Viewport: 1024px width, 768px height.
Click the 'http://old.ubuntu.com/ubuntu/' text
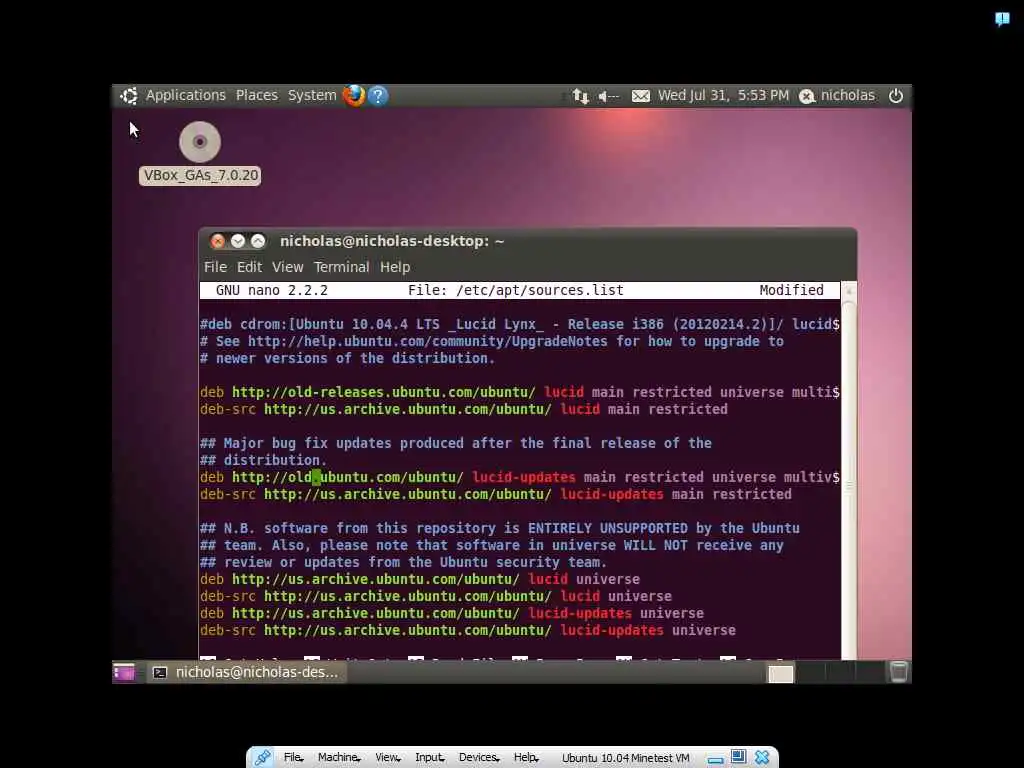tap(347, 477)
